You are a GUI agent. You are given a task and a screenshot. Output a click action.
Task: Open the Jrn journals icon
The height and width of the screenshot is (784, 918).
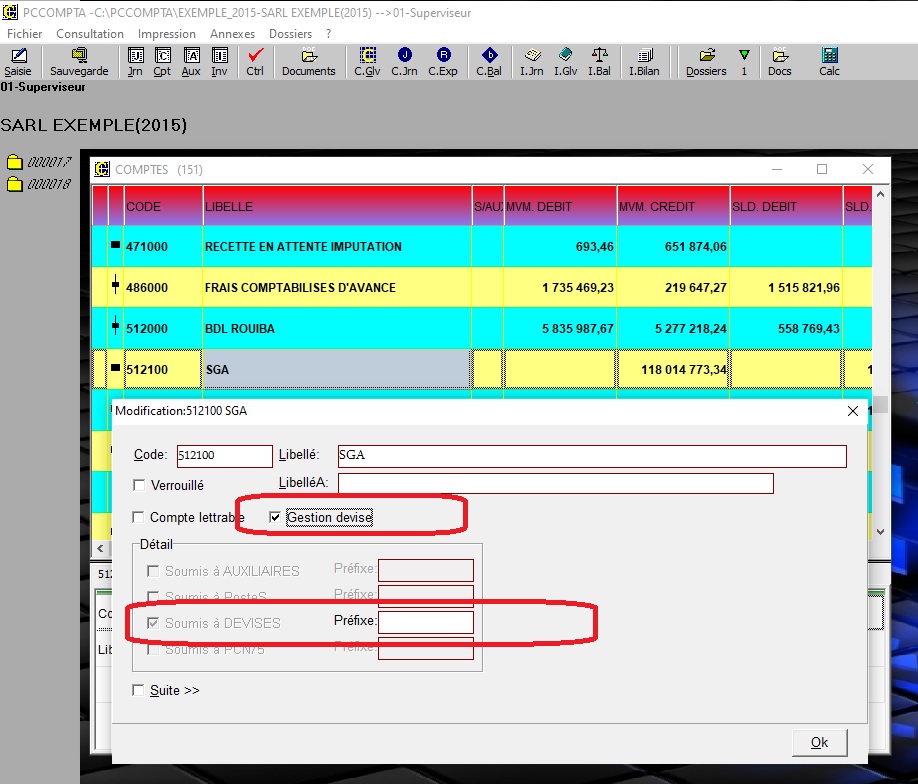tap(135, 61)
